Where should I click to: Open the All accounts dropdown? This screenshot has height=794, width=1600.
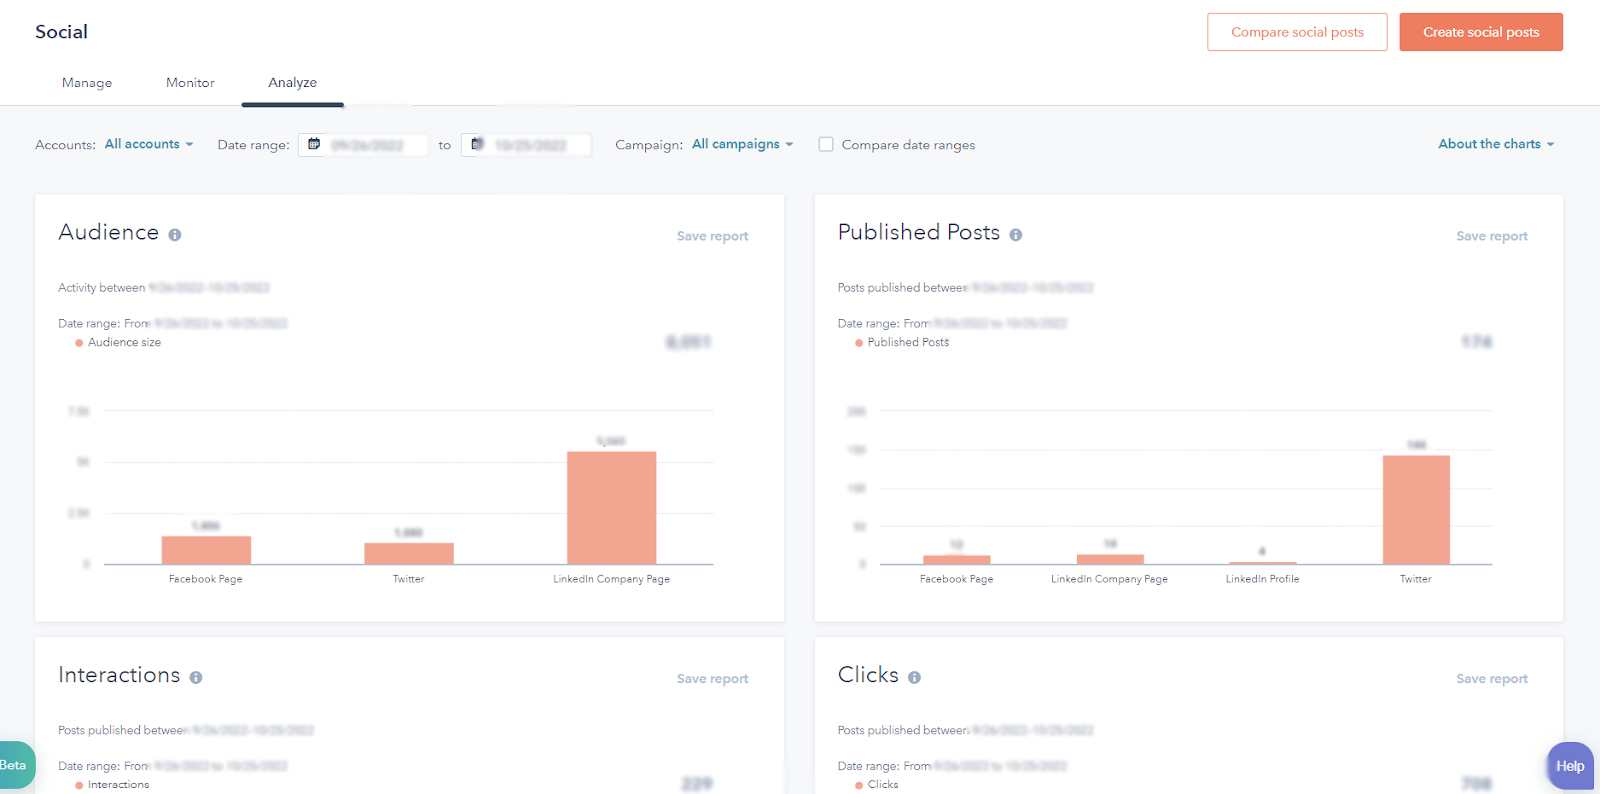point(149,144)
